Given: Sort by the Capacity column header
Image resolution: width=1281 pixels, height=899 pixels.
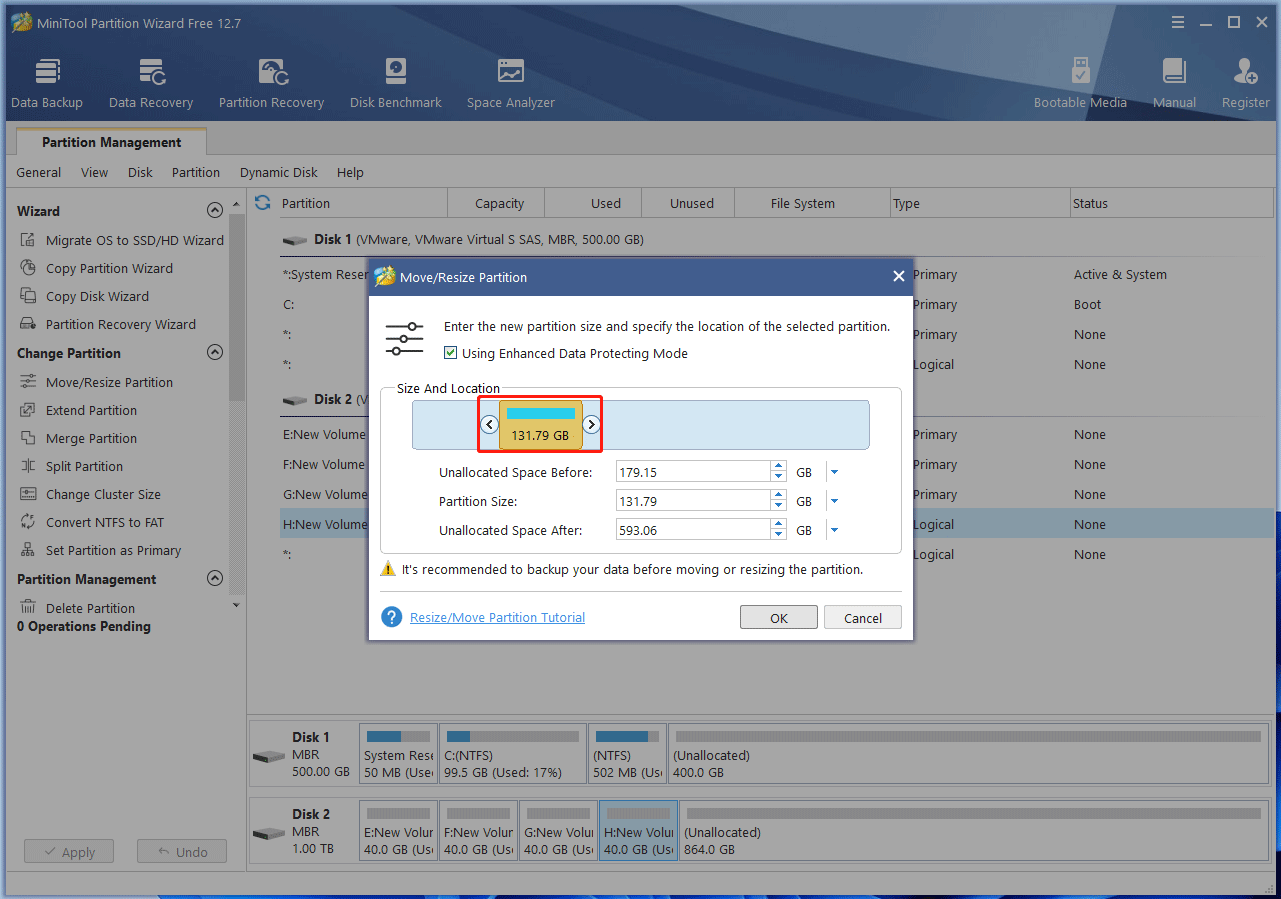Looking at the screenshot, I should coord(499,203).
